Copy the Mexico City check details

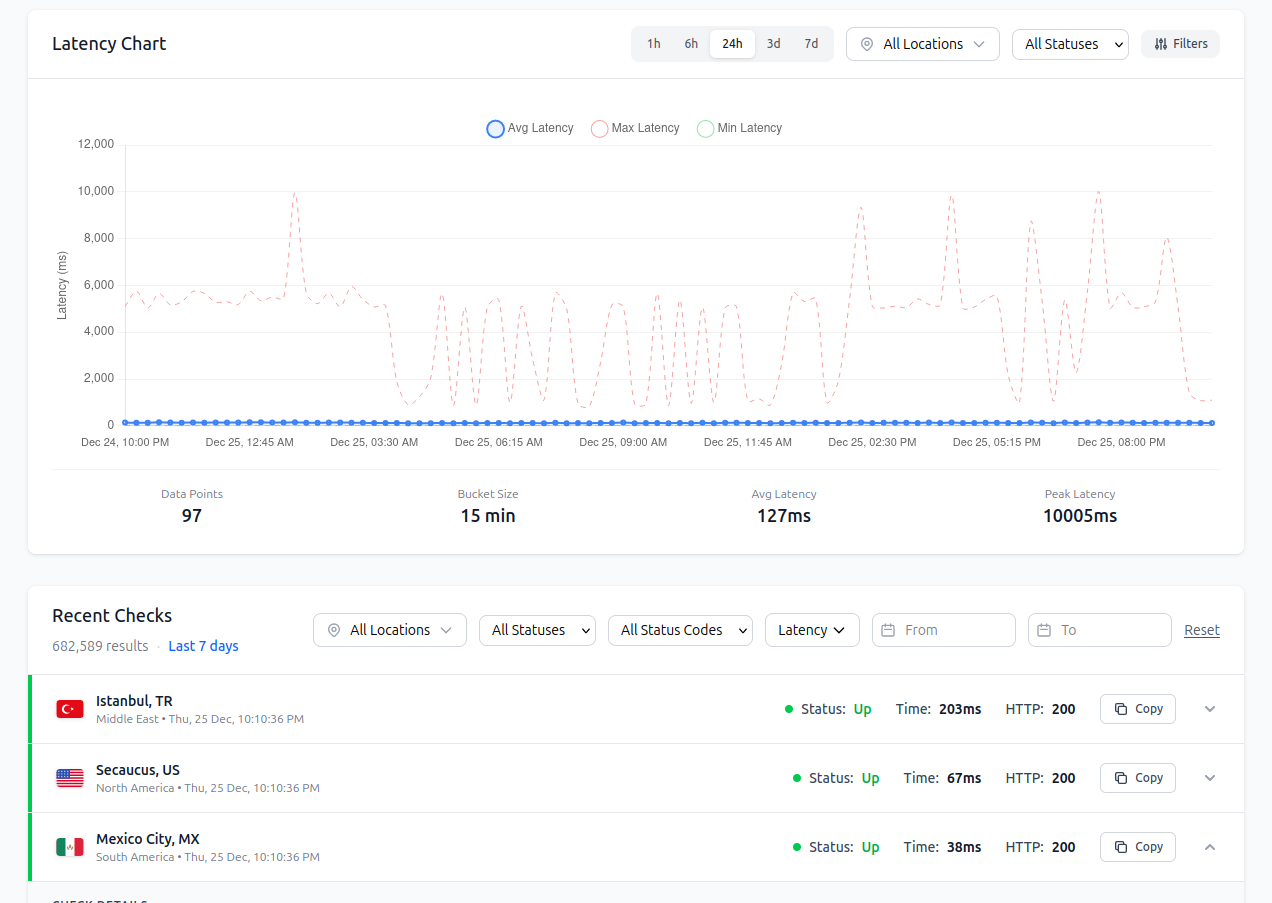(x=1137, y=846)
